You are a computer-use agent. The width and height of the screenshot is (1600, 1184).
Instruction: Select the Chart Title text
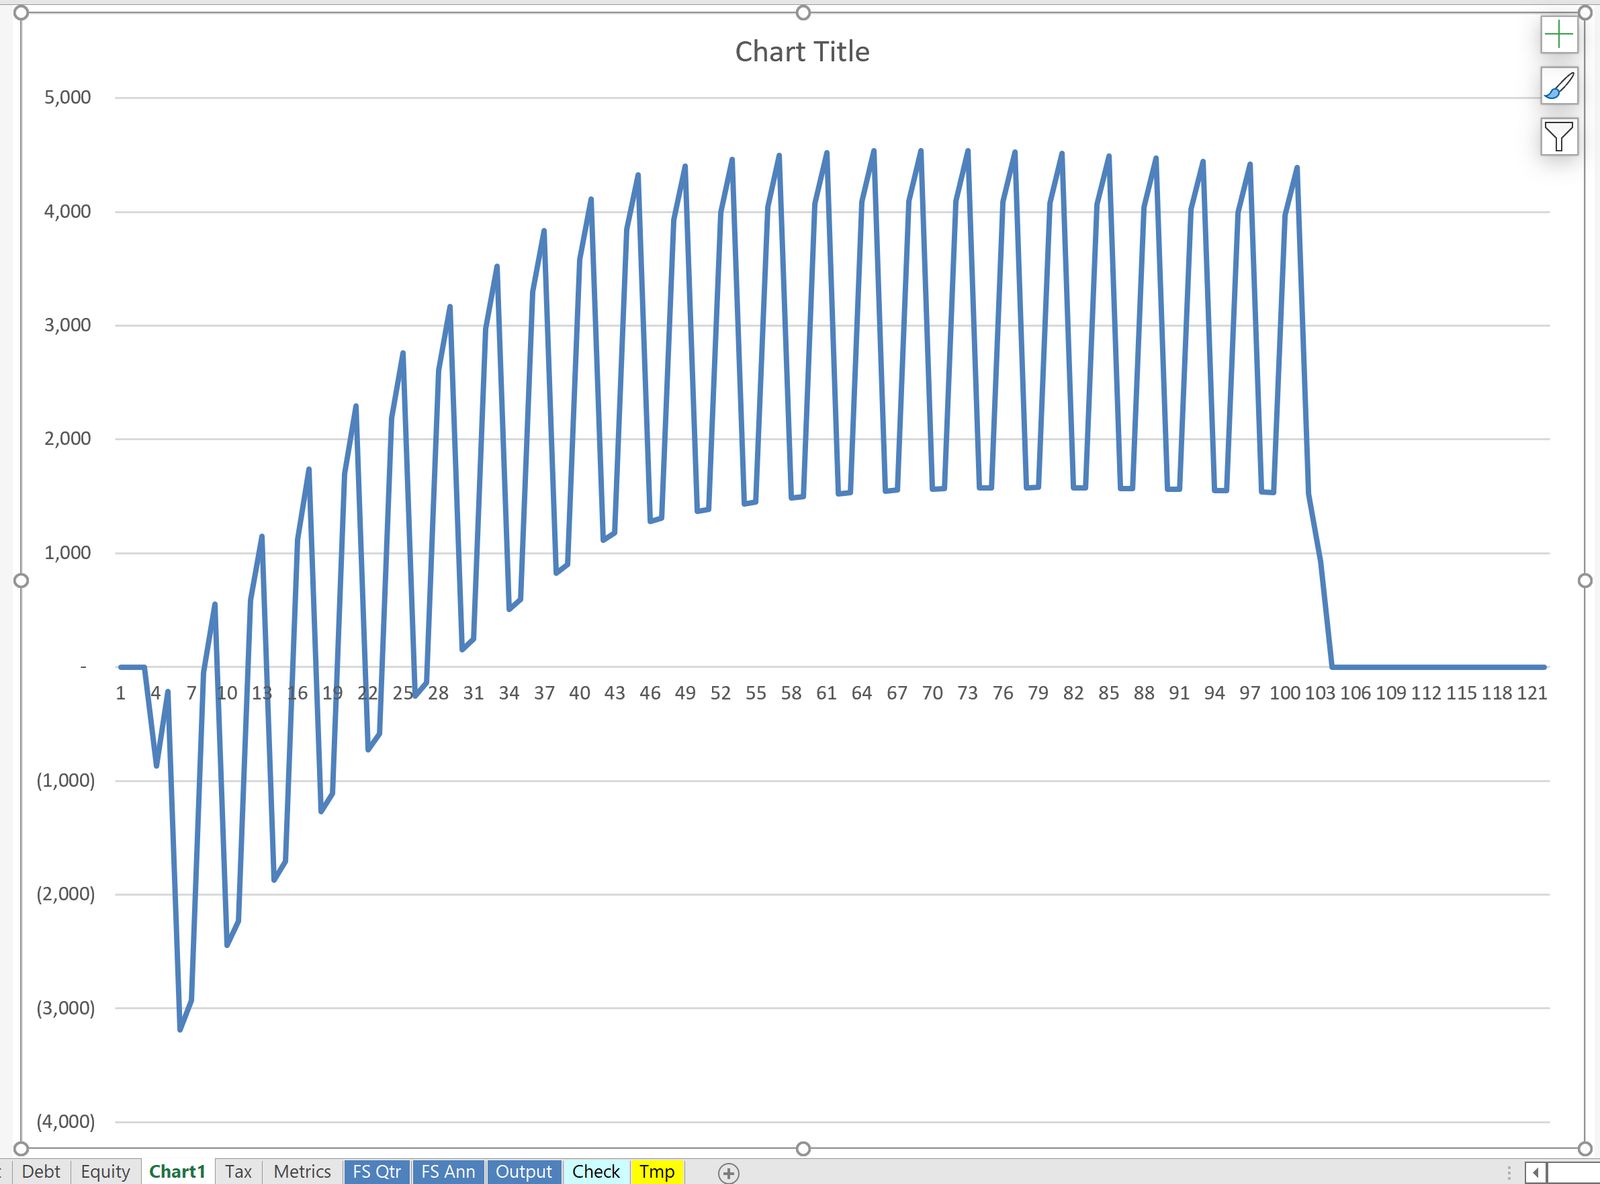802,52
